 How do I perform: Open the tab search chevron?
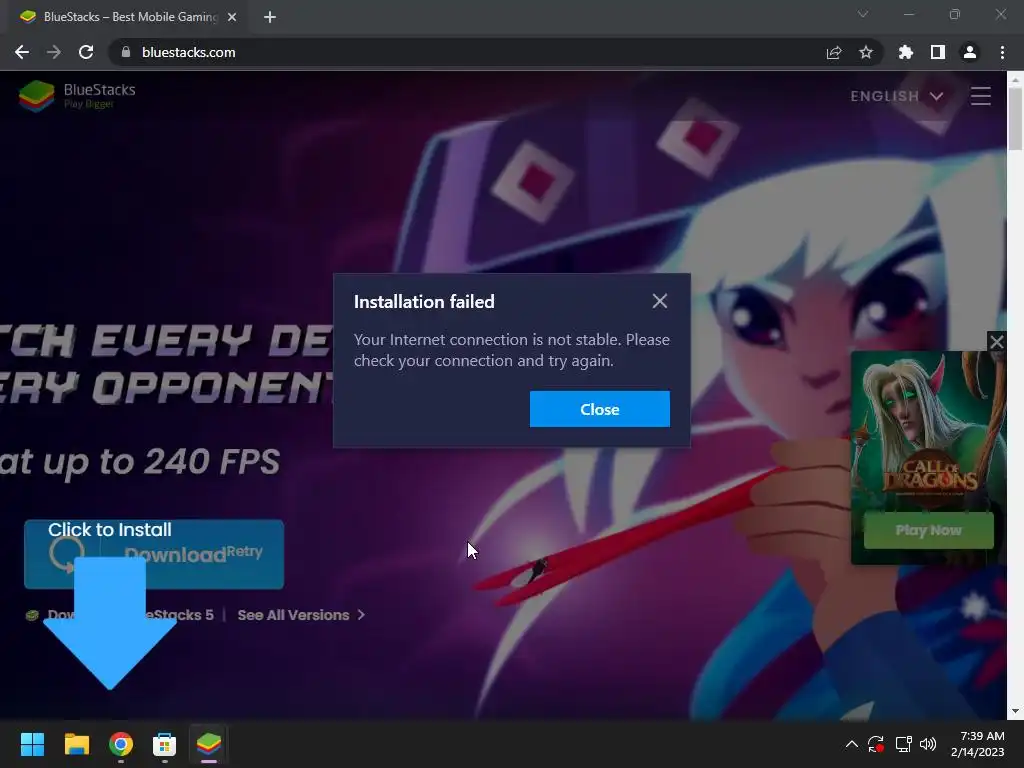point(863,14)
